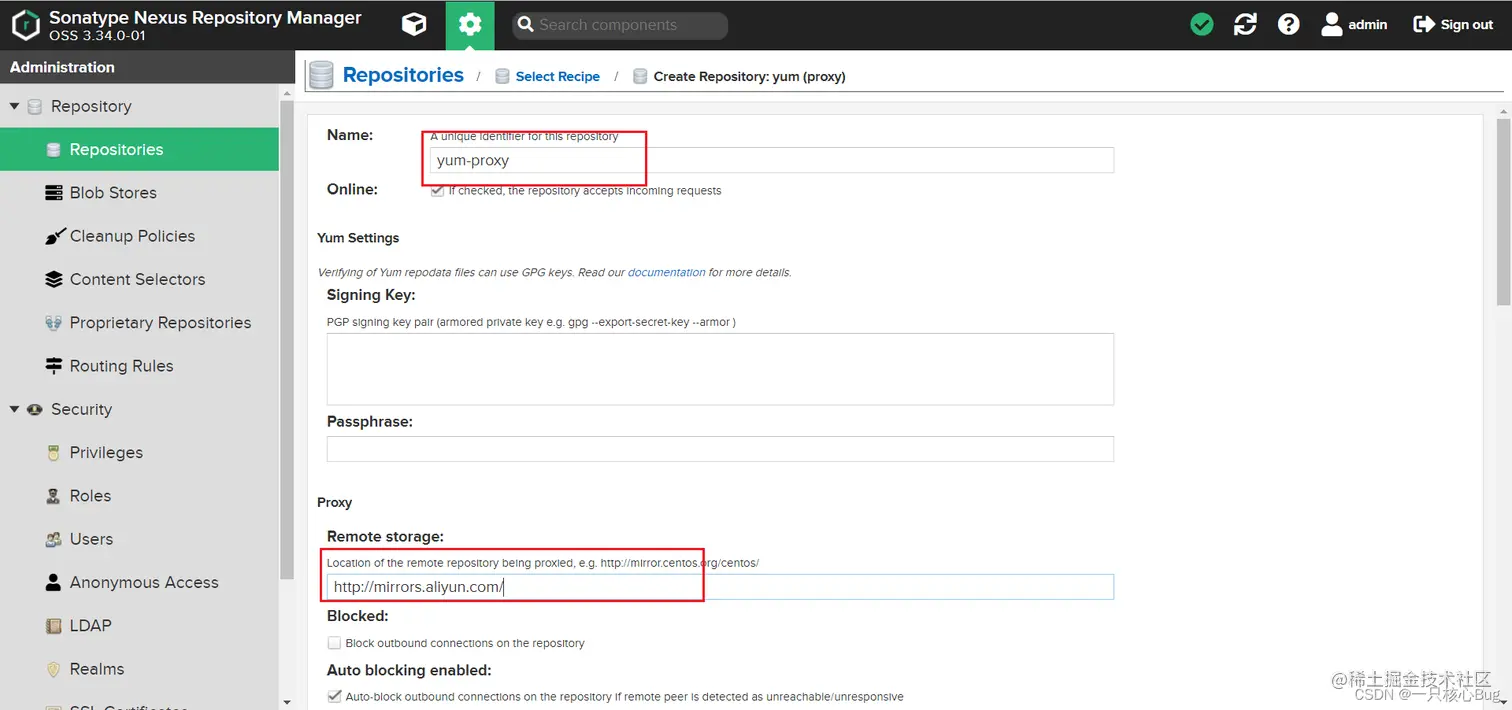
Task: Click the sidebar scroll down arrow
Action: point(288,702)
